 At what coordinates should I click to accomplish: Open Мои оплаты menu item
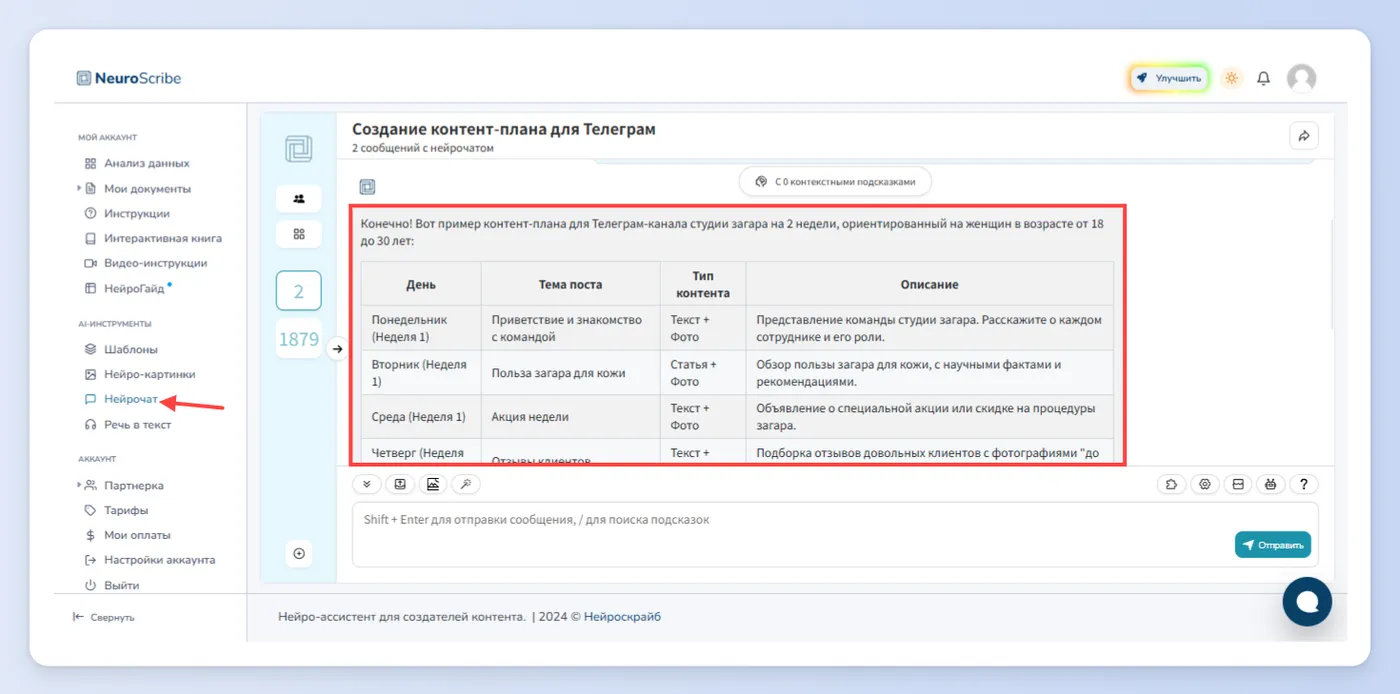137,535
